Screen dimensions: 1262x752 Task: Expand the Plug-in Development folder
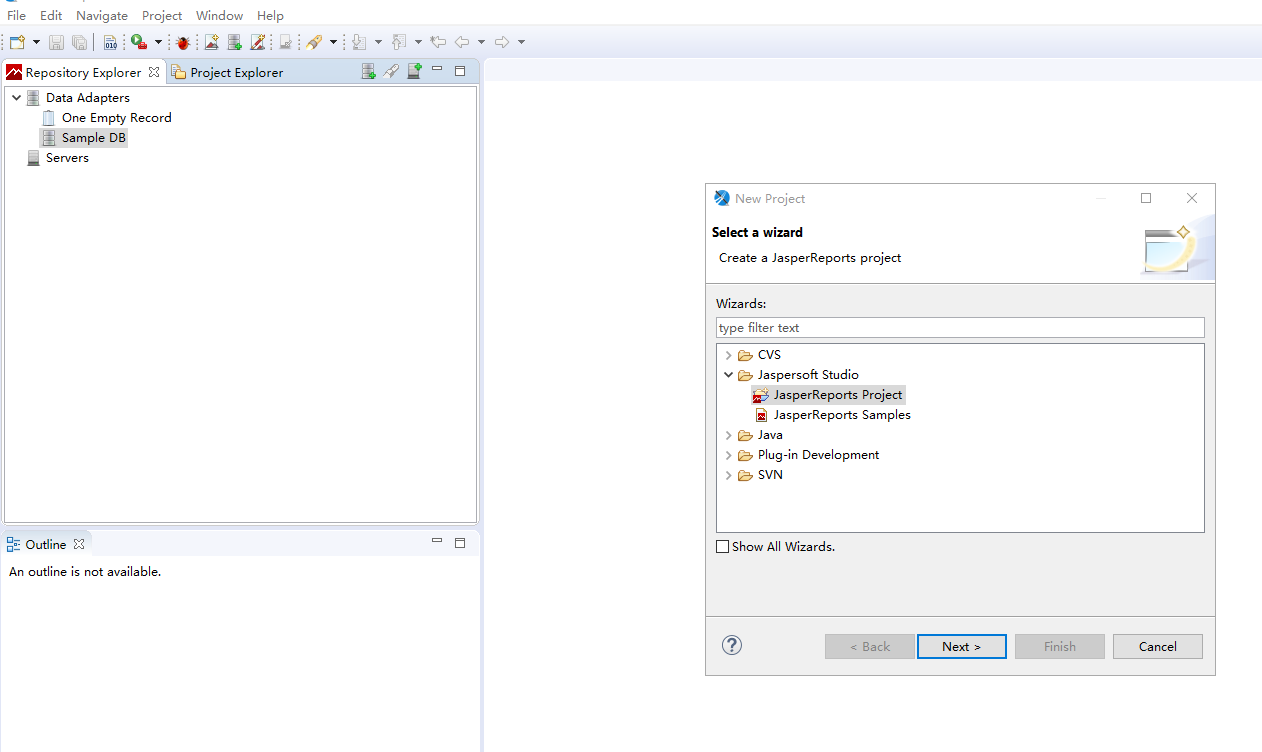[x=728, y=455]
